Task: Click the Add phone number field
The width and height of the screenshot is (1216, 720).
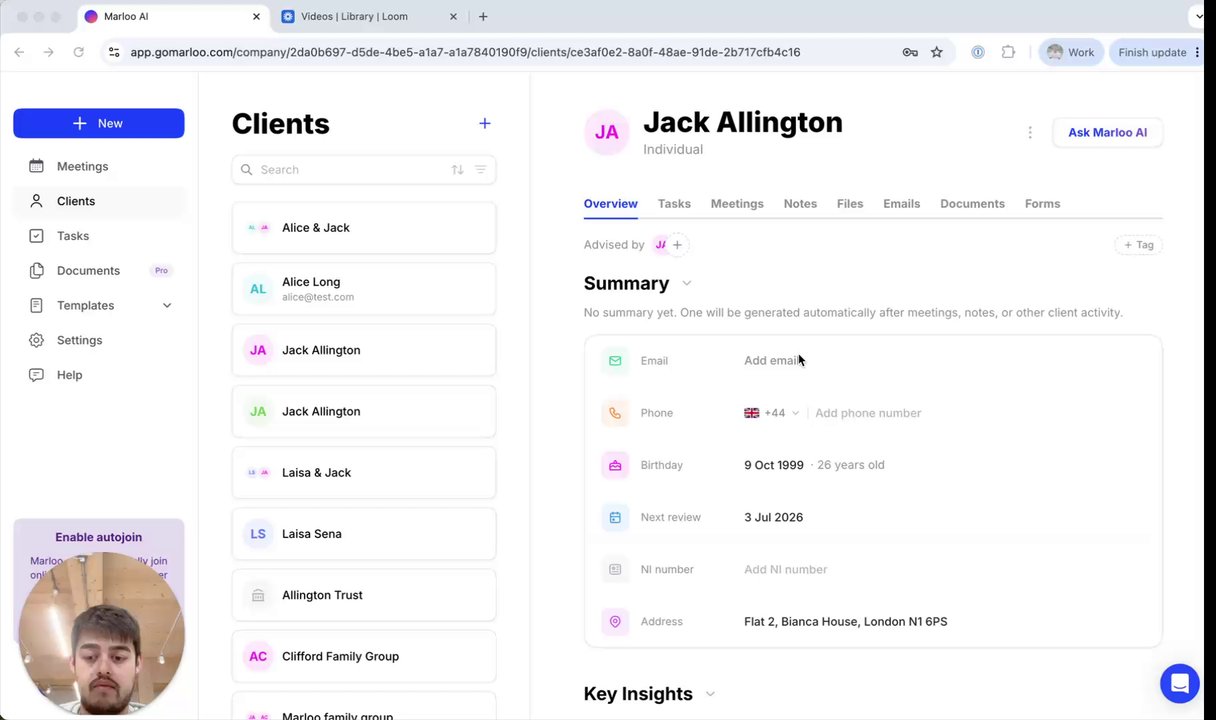Action: 868,413
